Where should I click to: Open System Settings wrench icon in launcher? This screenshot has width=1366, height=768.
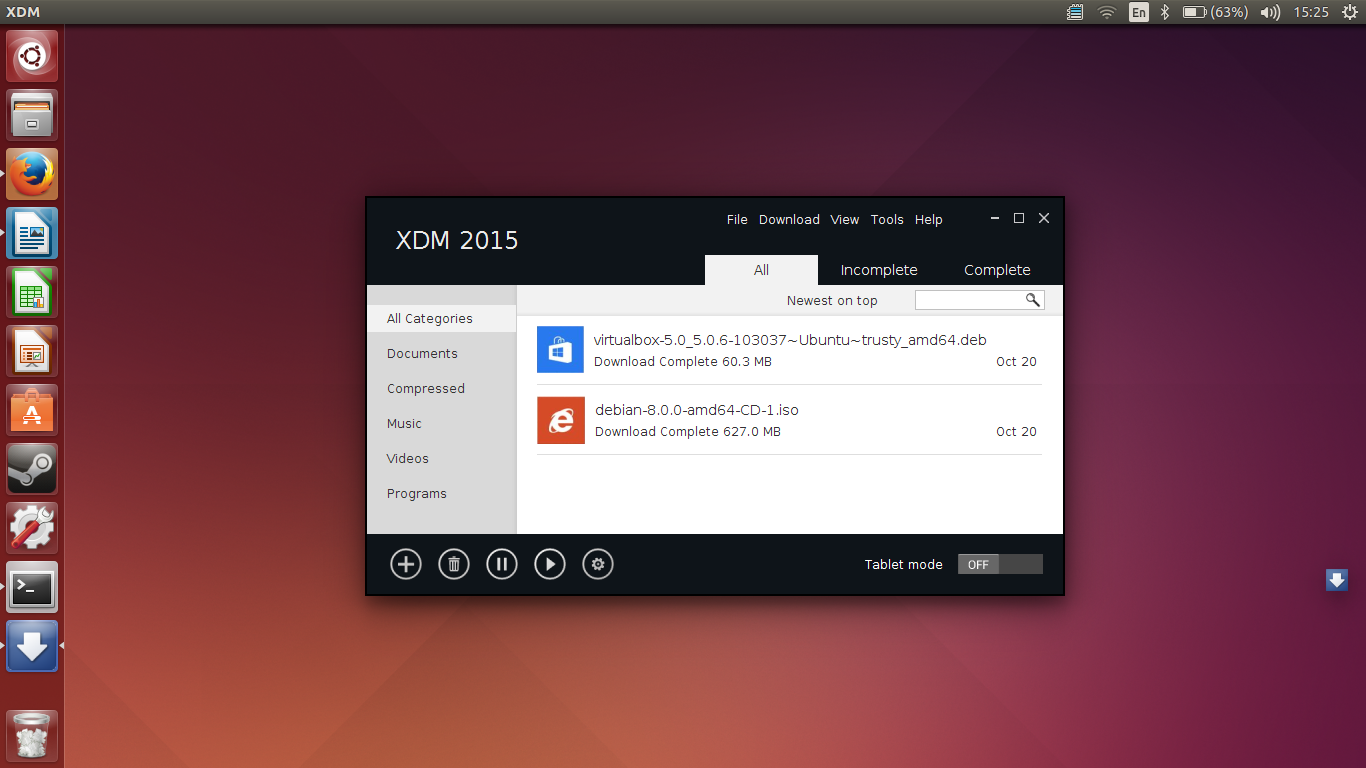[32, 528]
